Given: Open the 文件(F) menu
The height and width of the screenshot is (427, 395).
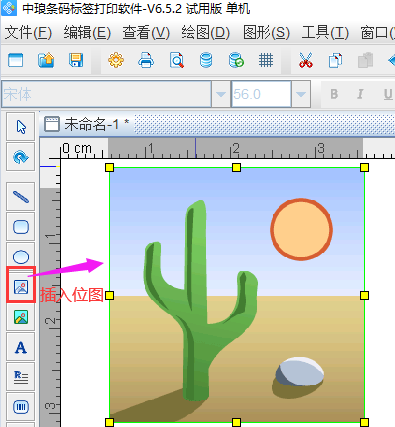Looking at the screenshot, I should (28, 33).
